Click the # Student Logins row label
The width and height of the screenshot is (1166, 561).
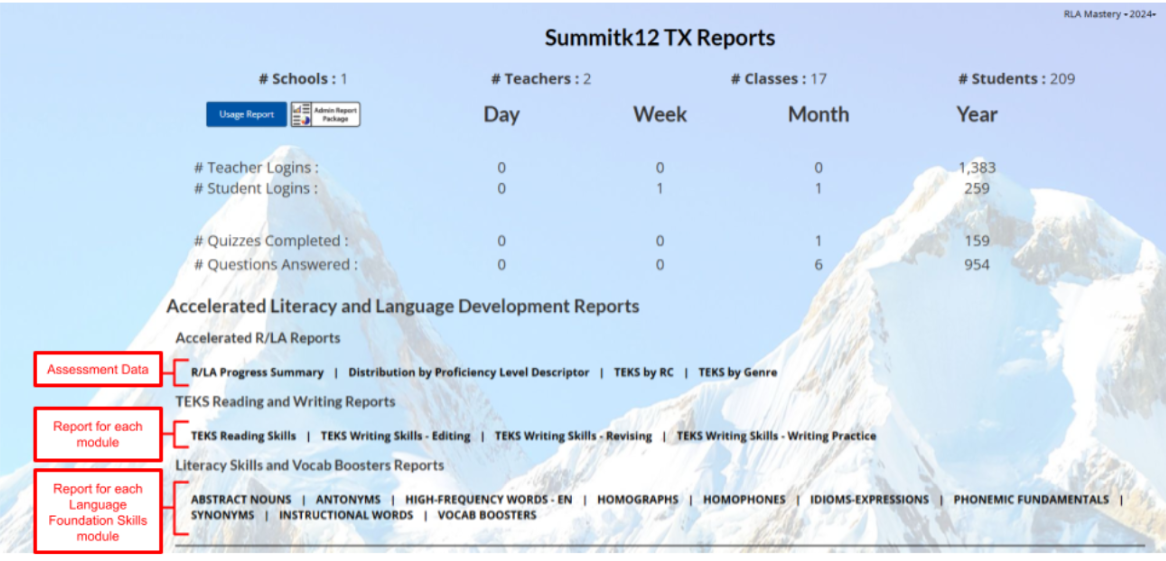click(256, 188)
